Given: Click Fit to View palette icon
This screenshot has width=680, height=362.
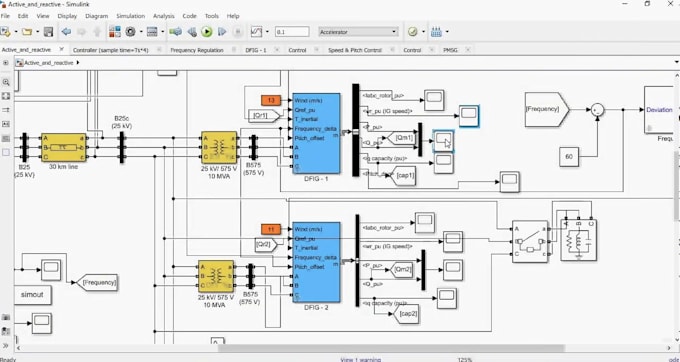Looking at the screenshot, I should click(x=6, y=96).
